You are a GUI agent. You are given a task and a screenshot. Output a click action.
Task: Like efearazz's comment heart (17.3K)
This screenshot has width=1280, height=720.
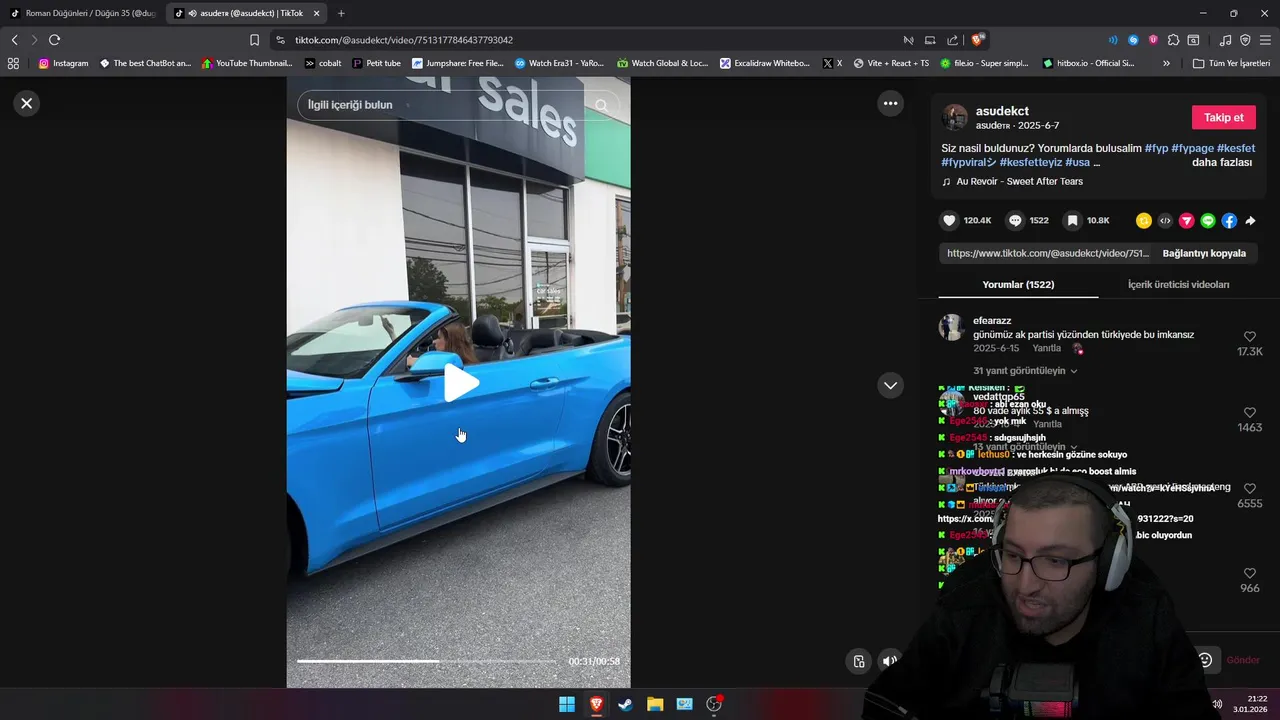point(1249,337)
